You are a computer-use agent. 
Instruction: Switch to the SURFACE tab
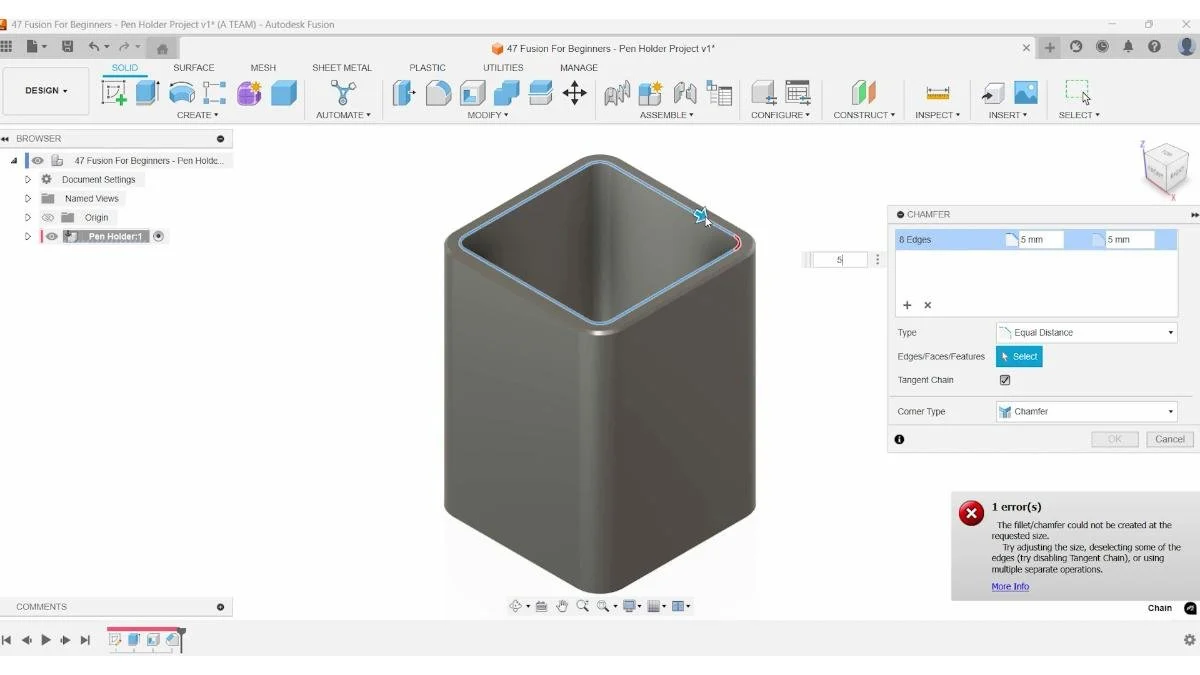(193, 68)
